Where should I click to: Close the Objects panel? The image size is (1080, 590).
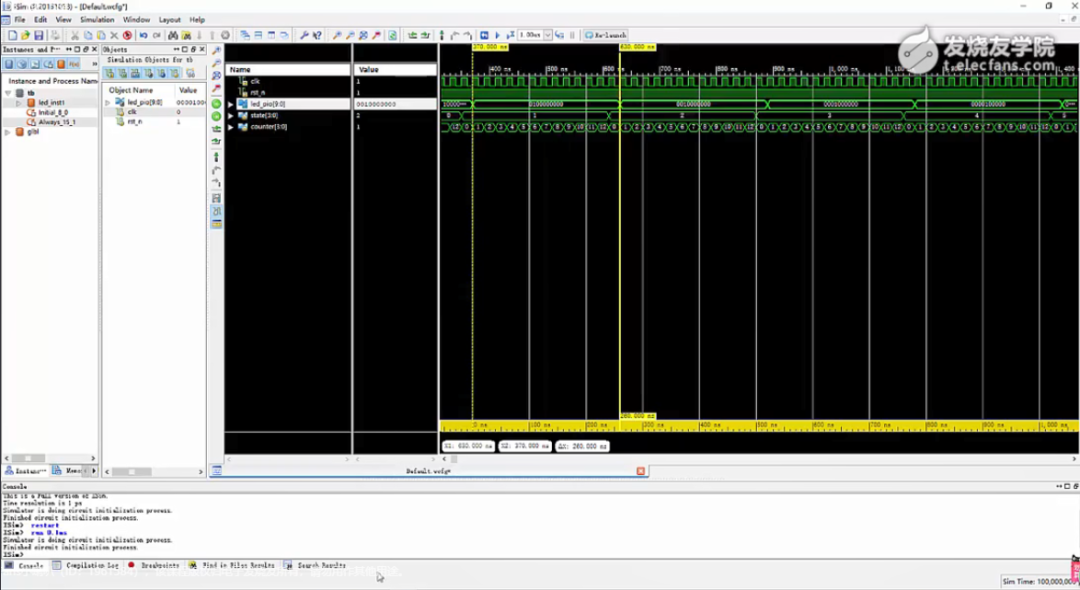coord(202,50)
